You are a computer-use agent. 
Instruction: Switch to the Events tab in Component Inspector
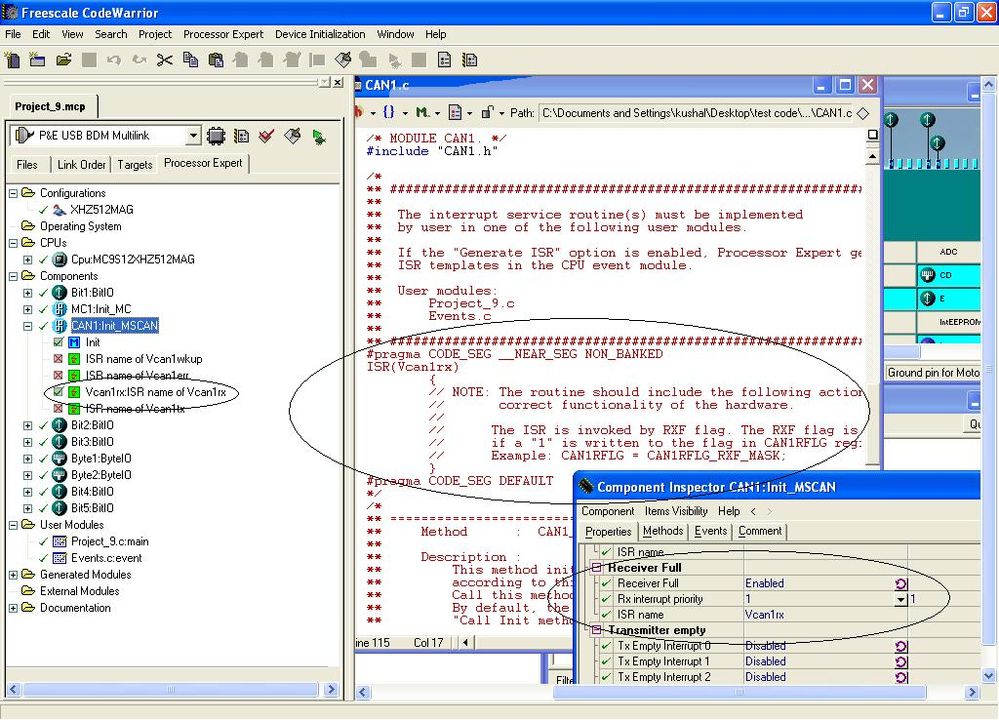(710, 531)
